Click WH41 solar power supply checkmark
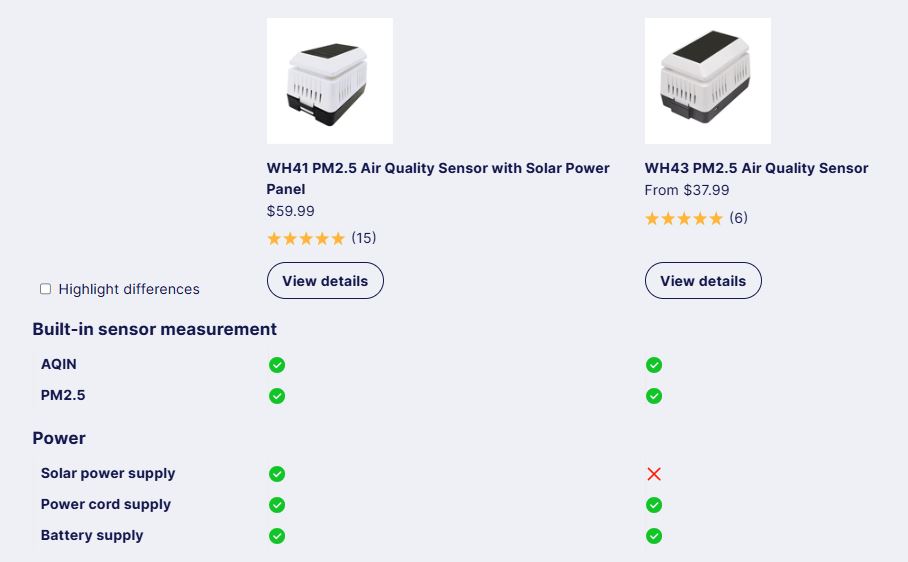908x562 pixels. tap(277, 474)
